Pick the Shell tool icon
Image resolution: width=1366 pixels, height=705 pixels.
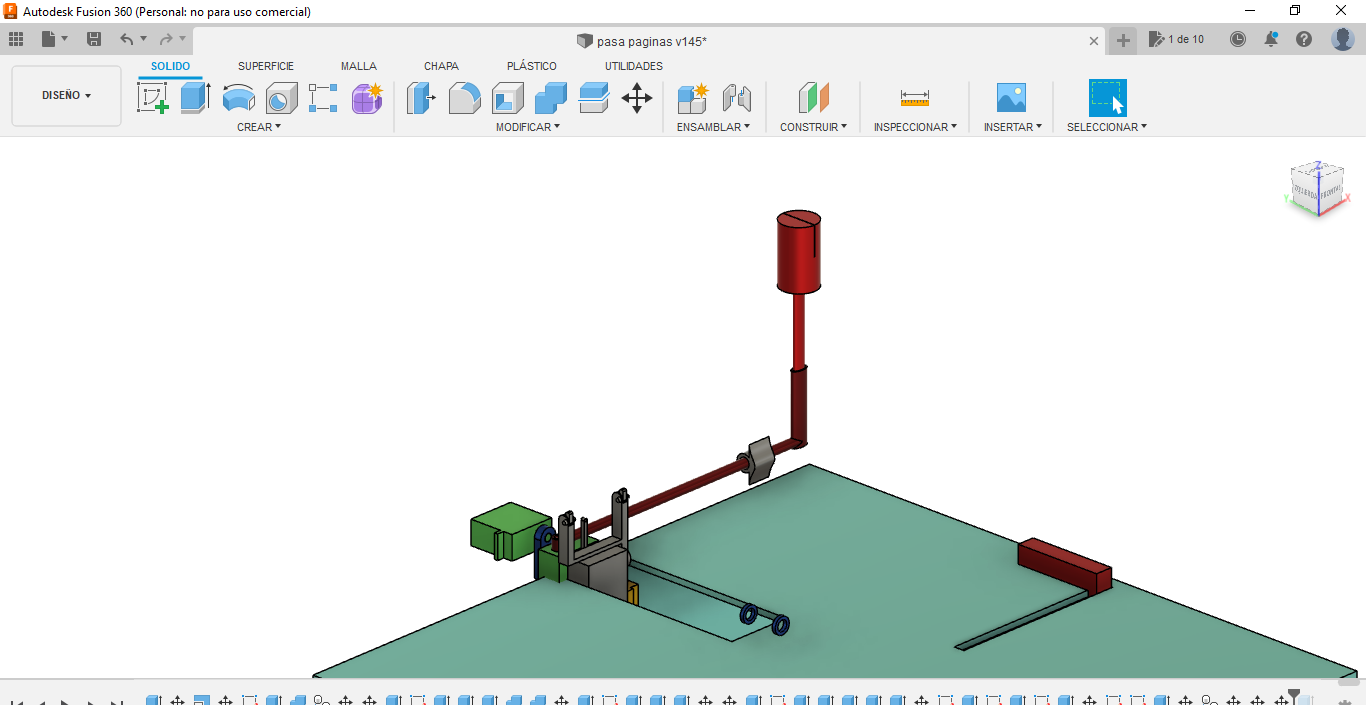click(507, 98)
